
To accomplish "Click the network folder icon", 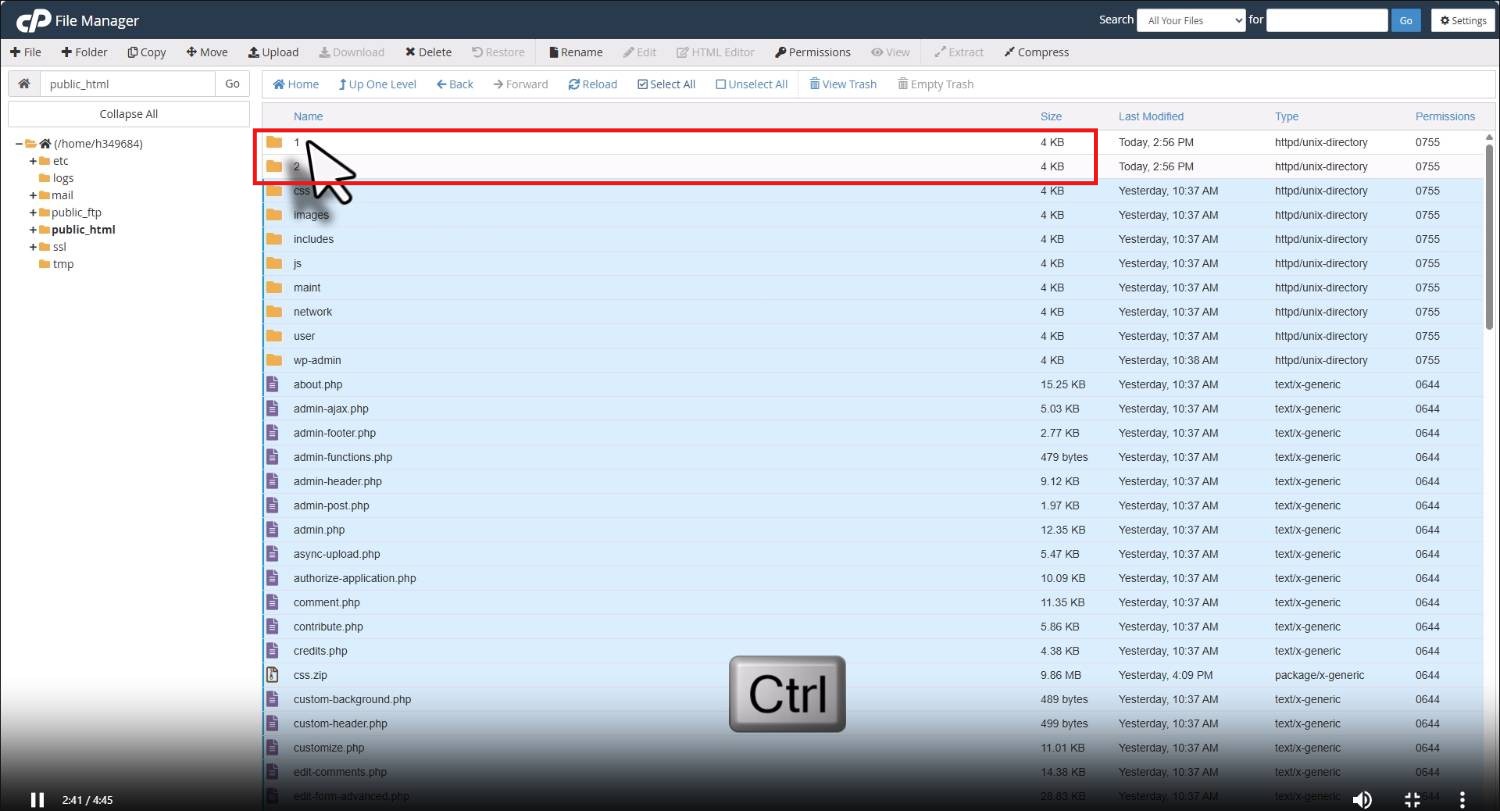I will coord(274,311).
